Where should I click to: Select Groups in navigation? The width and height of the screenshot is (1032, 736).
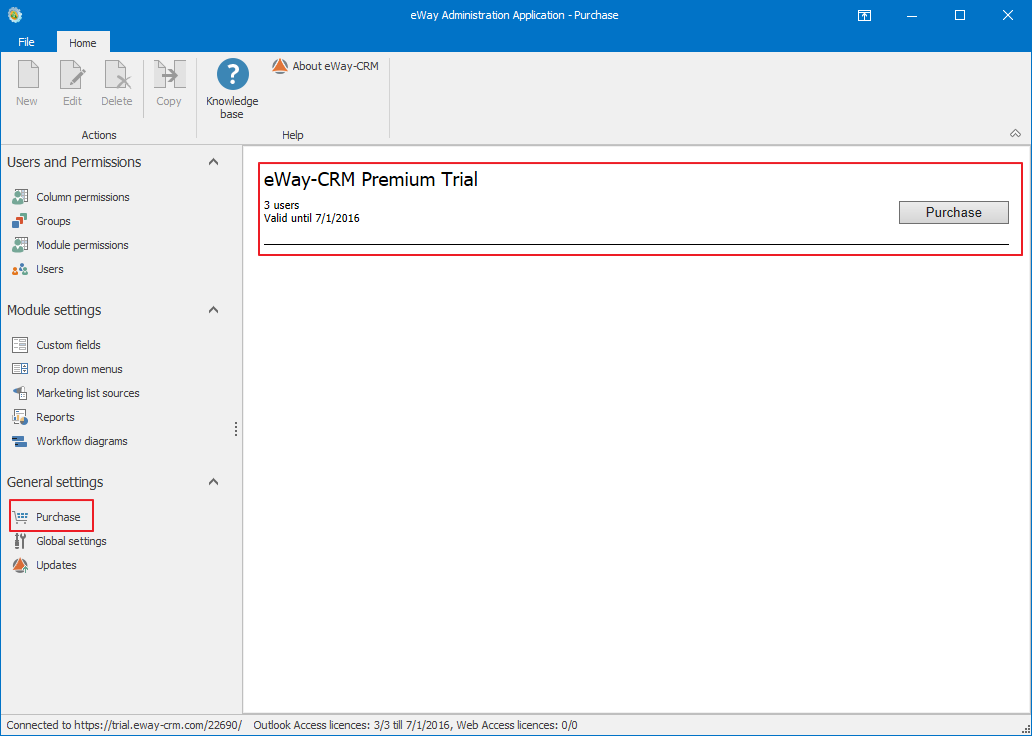(x=53, y=221)
